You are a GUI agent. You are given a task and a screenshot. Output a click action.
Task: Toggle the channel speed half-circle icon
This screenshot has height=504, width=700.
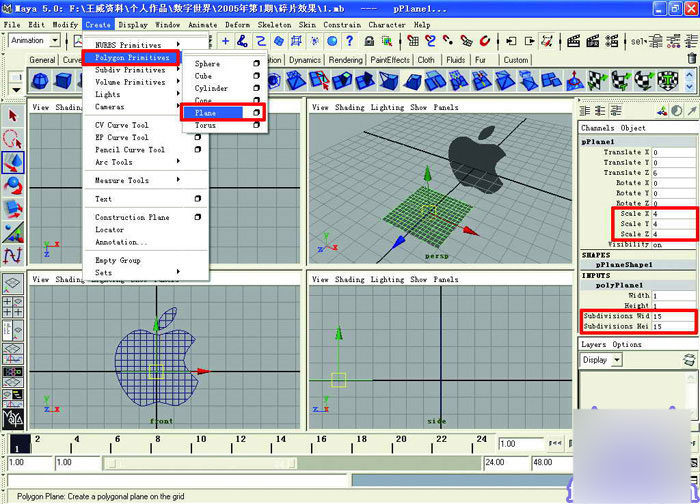click(677, 111)
